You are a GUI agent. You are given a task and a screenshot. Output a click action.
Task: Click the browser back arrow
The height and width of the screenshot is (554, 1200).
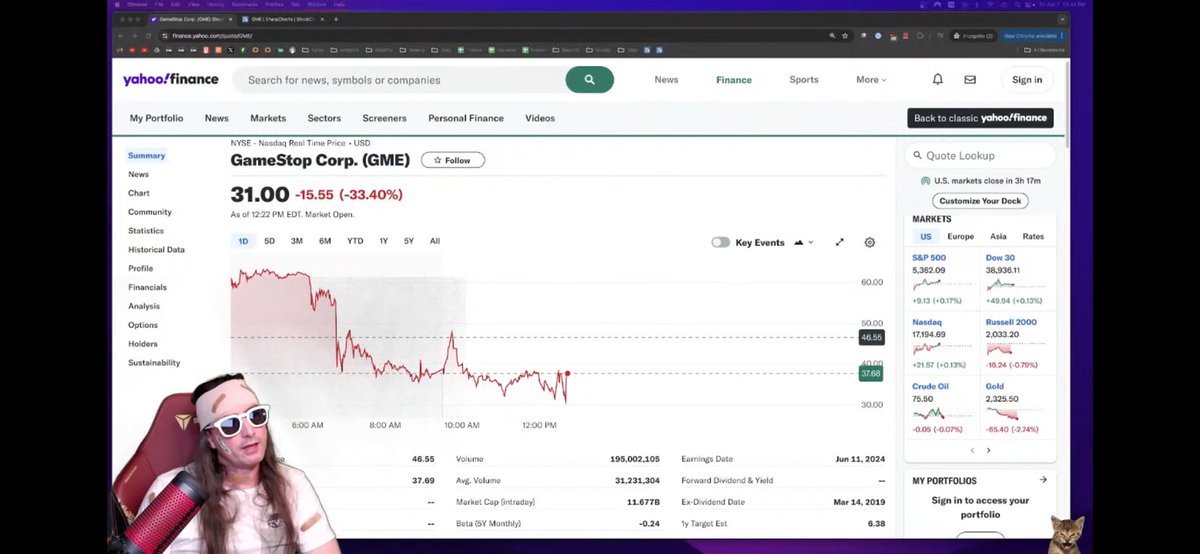pyautogui.click(x=121, y=35)
